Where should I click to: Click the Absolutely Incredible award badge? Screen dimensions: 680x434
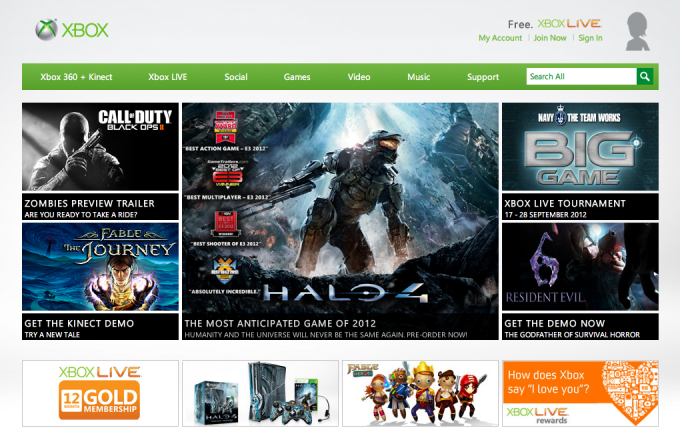[225, 270]
